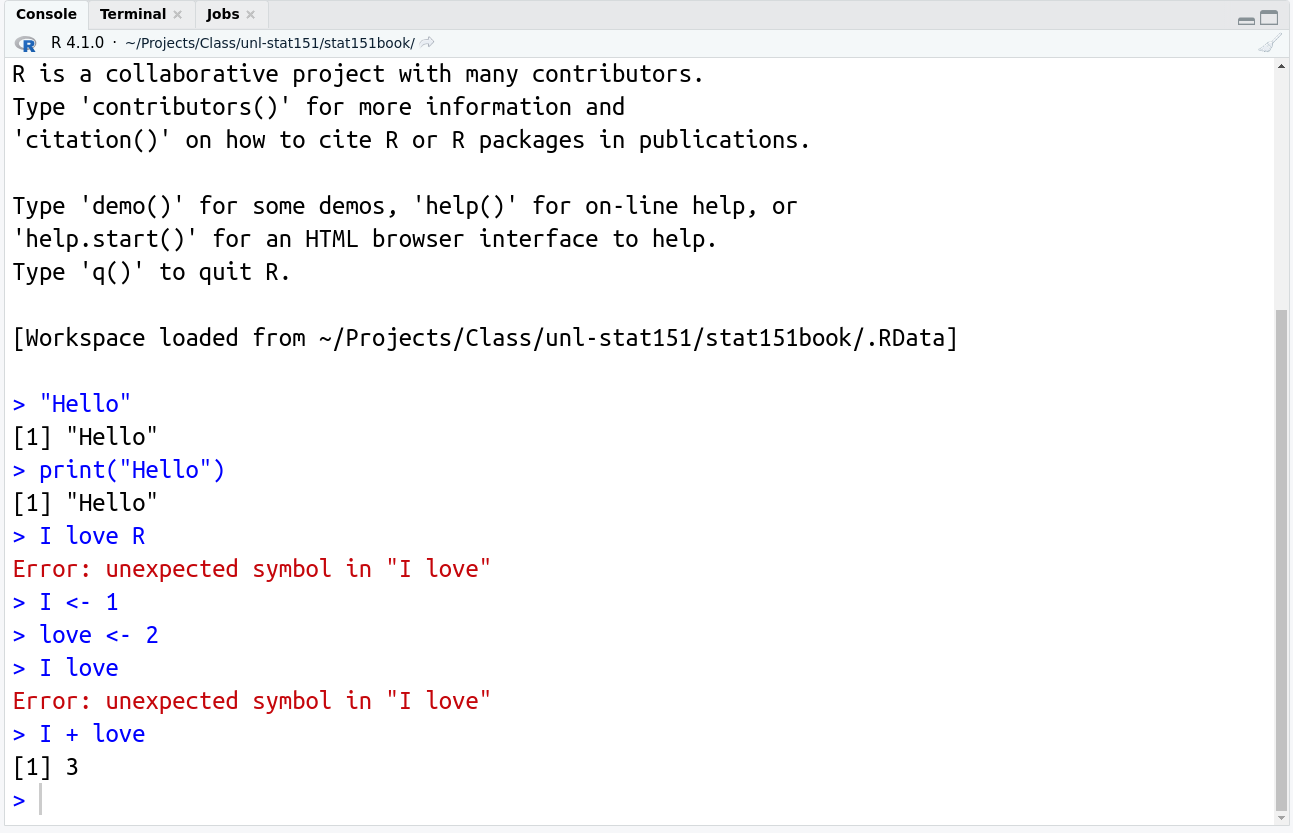This screenshot has height=833, width=1293.
Task: Switch to the Terminal tab
Action: (x=133, y=14)
